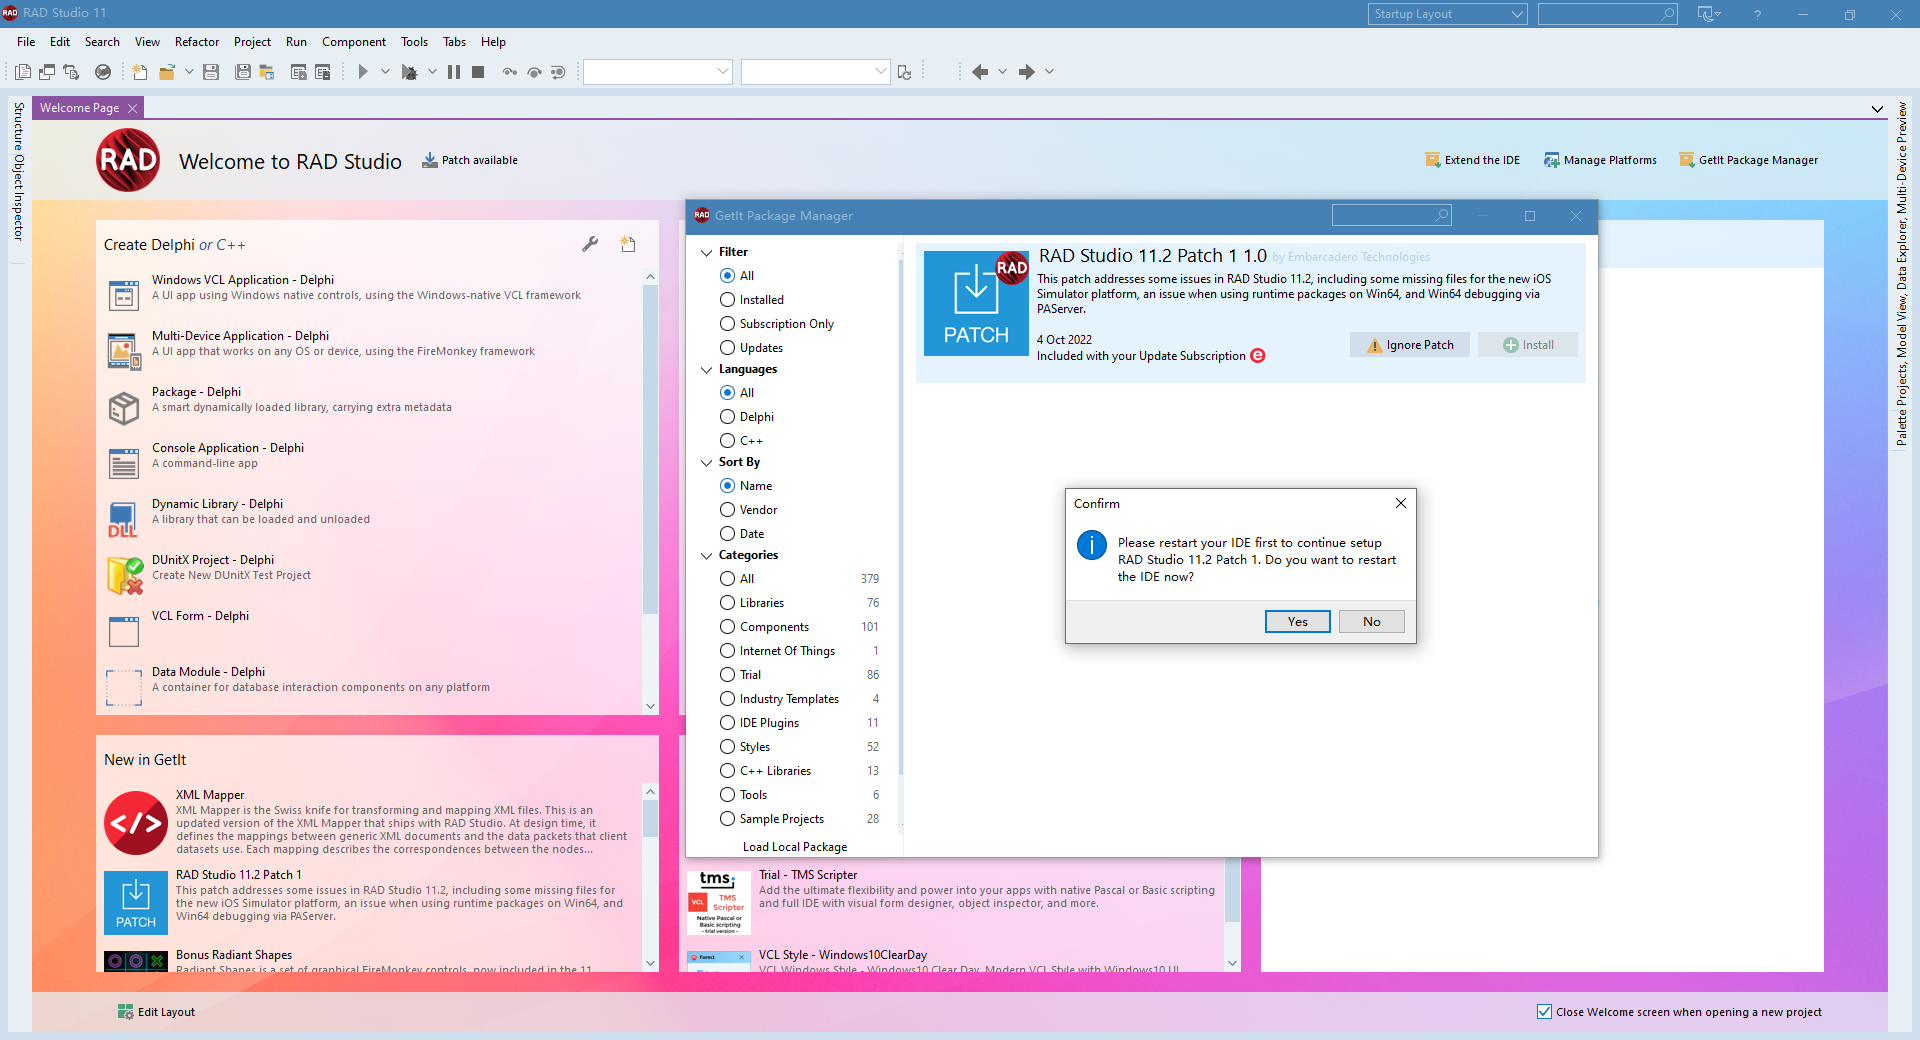Click the back navigation arrow icon
1920x1040 pixels.
point(980,72)
